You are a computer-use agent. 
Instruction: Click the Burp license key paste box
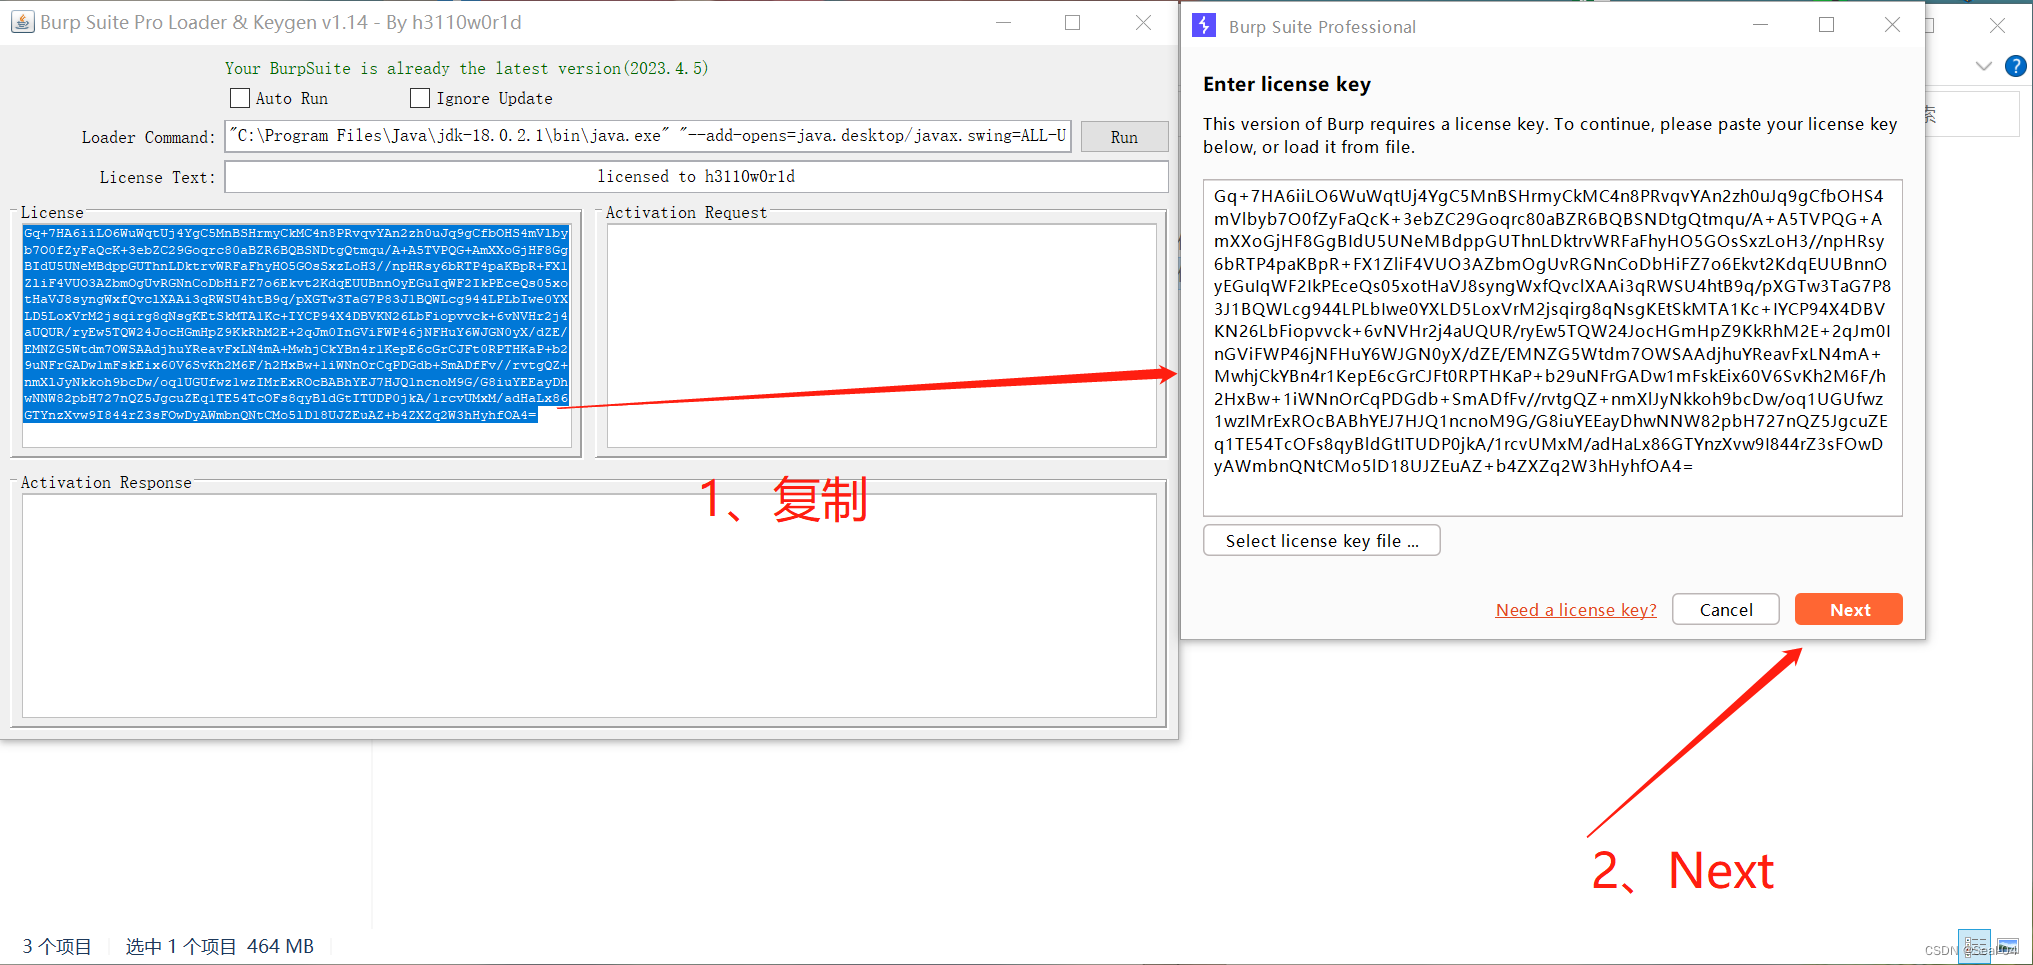click(1552, 348)
